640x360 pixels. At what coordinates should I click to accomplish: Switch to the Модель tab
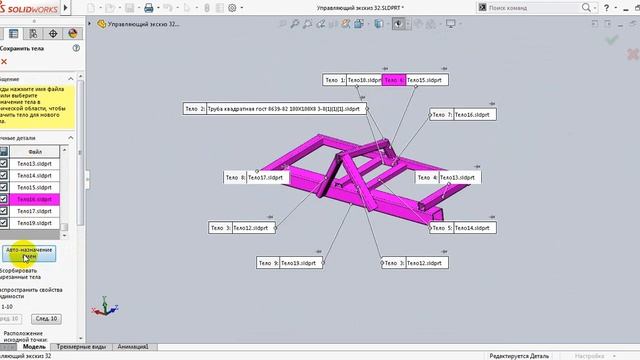[34, 347]
